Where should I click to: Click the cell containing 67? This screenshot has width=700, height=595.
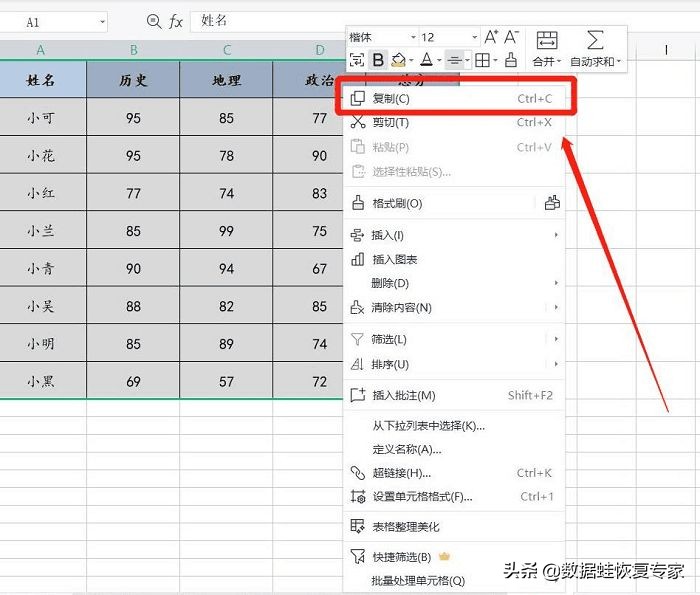click(308, 268)
